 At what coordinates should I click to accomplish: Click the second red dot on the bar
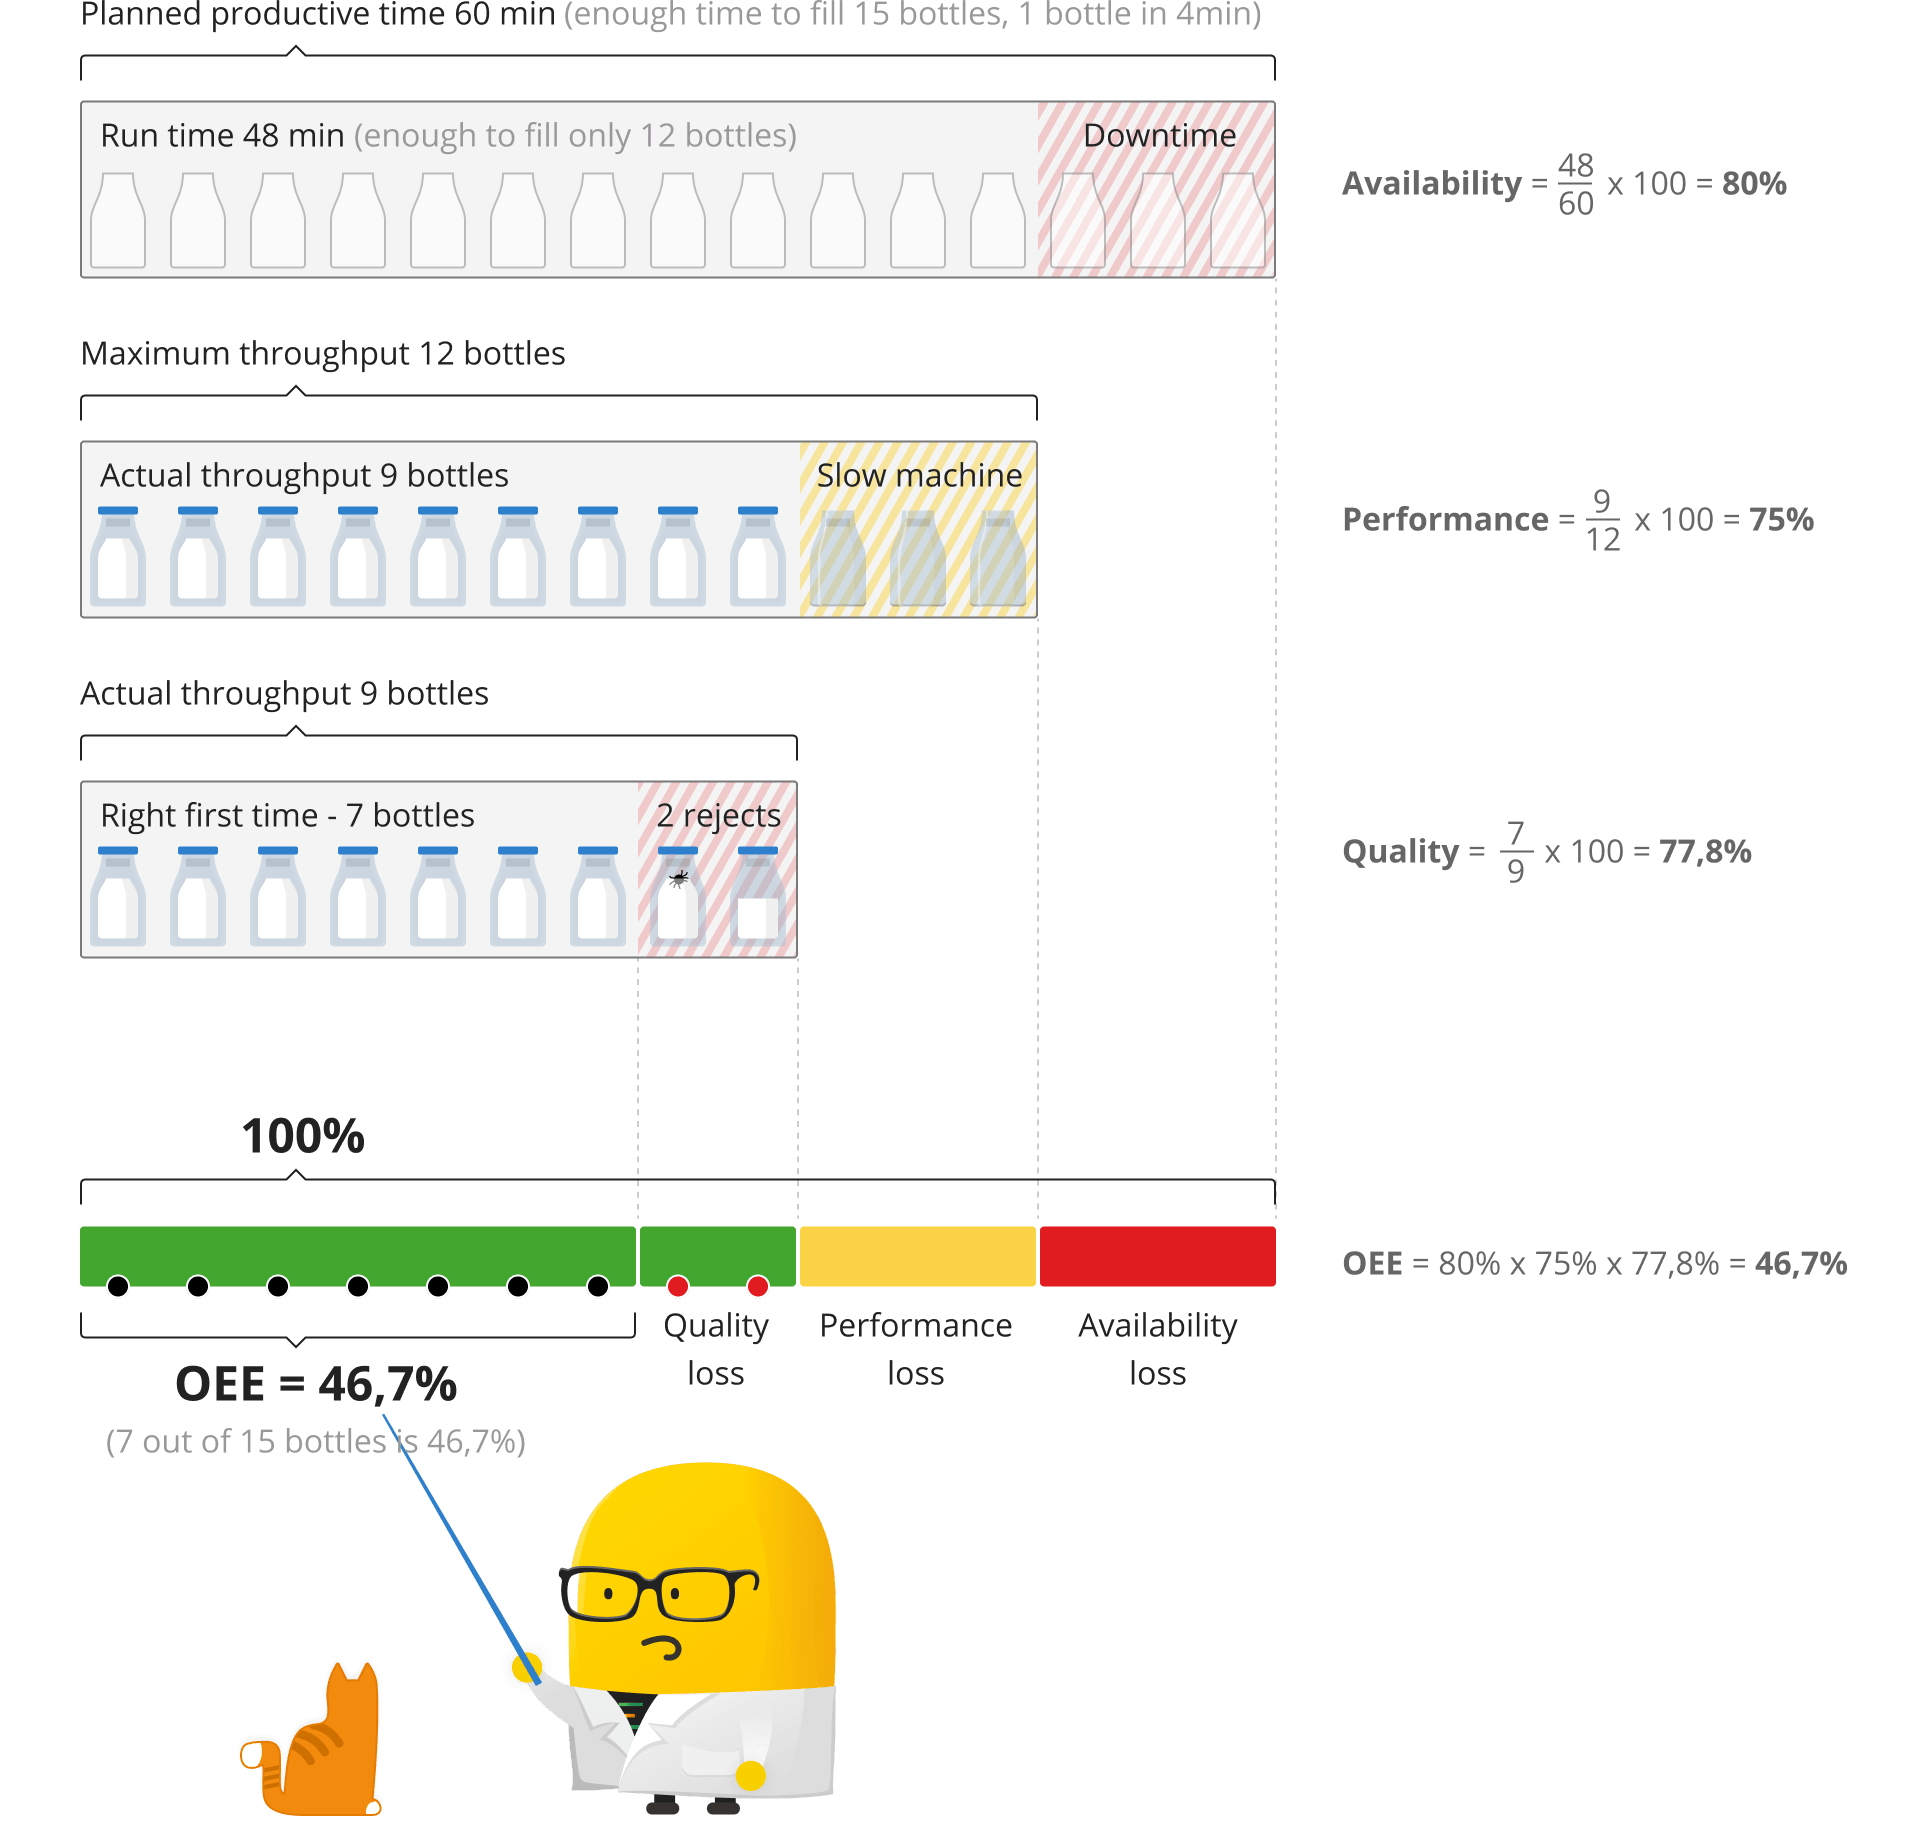coord(758,1286)
